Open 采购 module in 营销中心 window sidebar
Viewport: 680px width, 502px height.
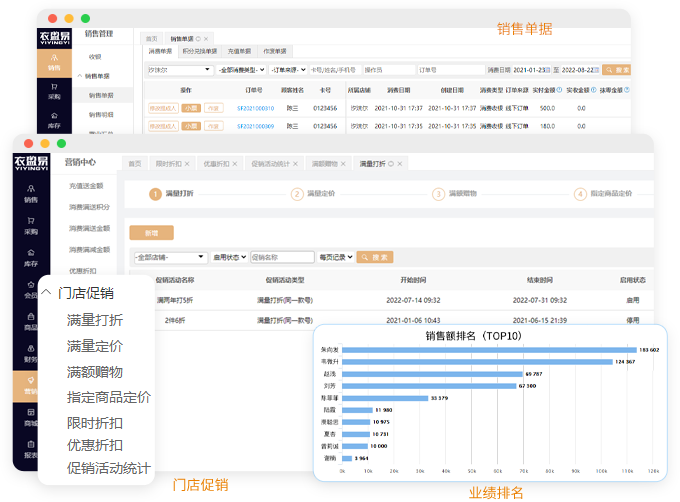pyautogui.click(x=31, y=226)
